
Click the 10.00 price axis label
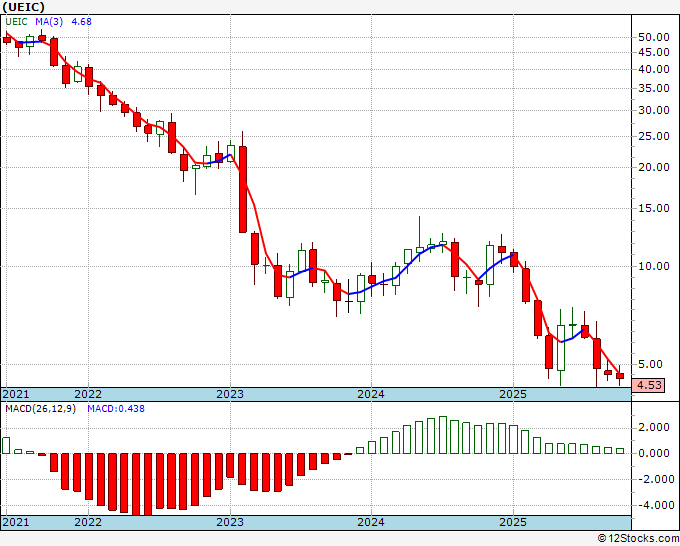click(654, 266)
